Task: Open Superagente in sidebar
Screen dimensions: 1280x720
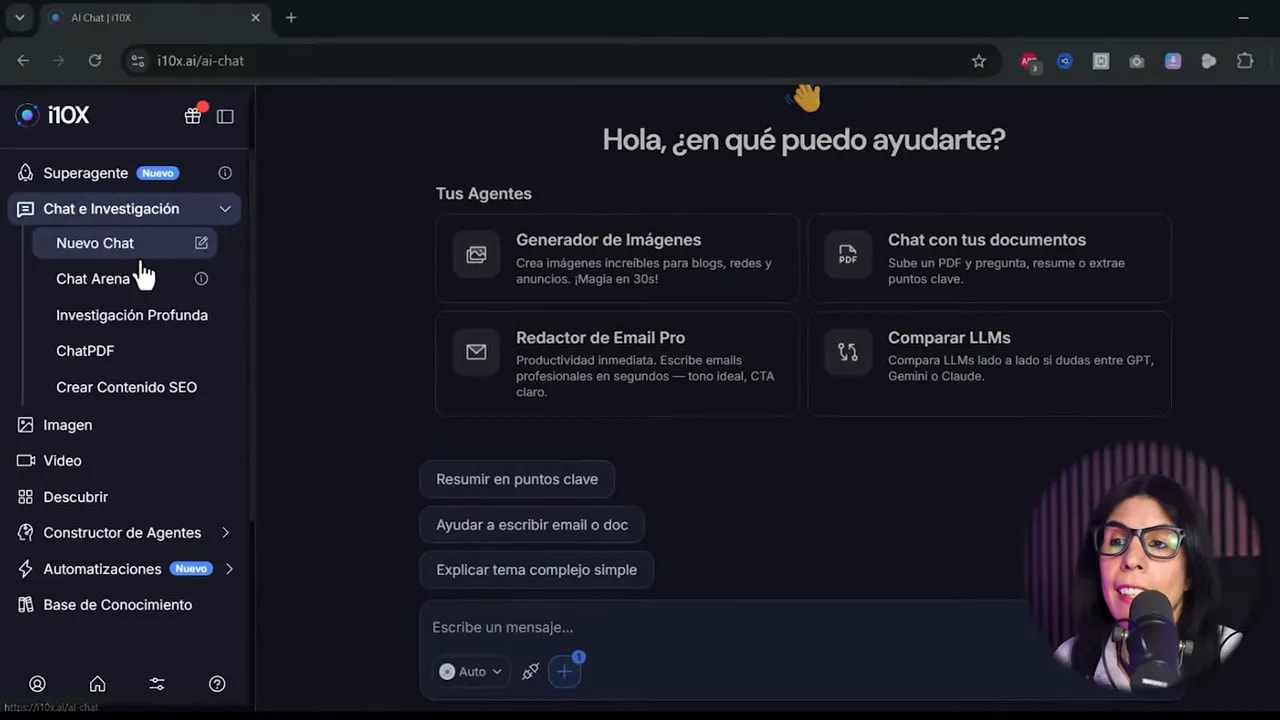Action: (x=85, y=173)
